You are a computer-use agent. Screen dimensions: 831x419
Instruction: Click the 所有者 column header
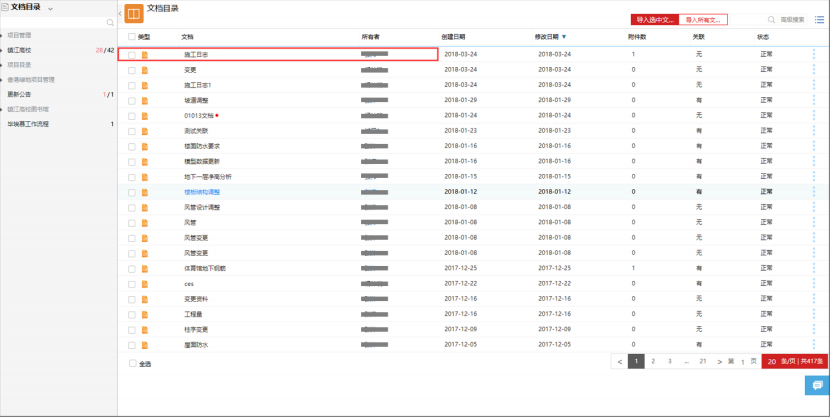click(x=370, y=37)
